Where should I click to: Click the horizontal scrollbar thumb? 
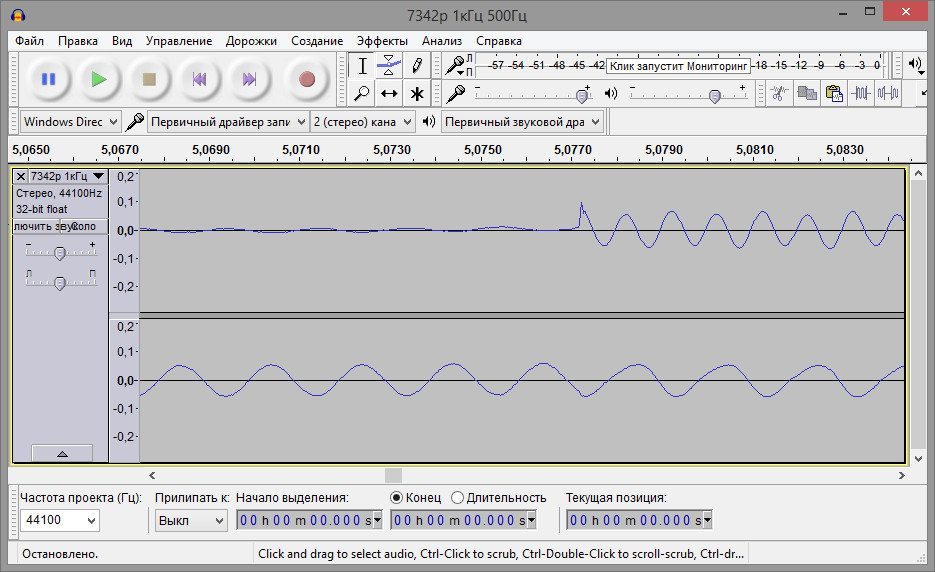pyautogui.click(x=393, y=475)
